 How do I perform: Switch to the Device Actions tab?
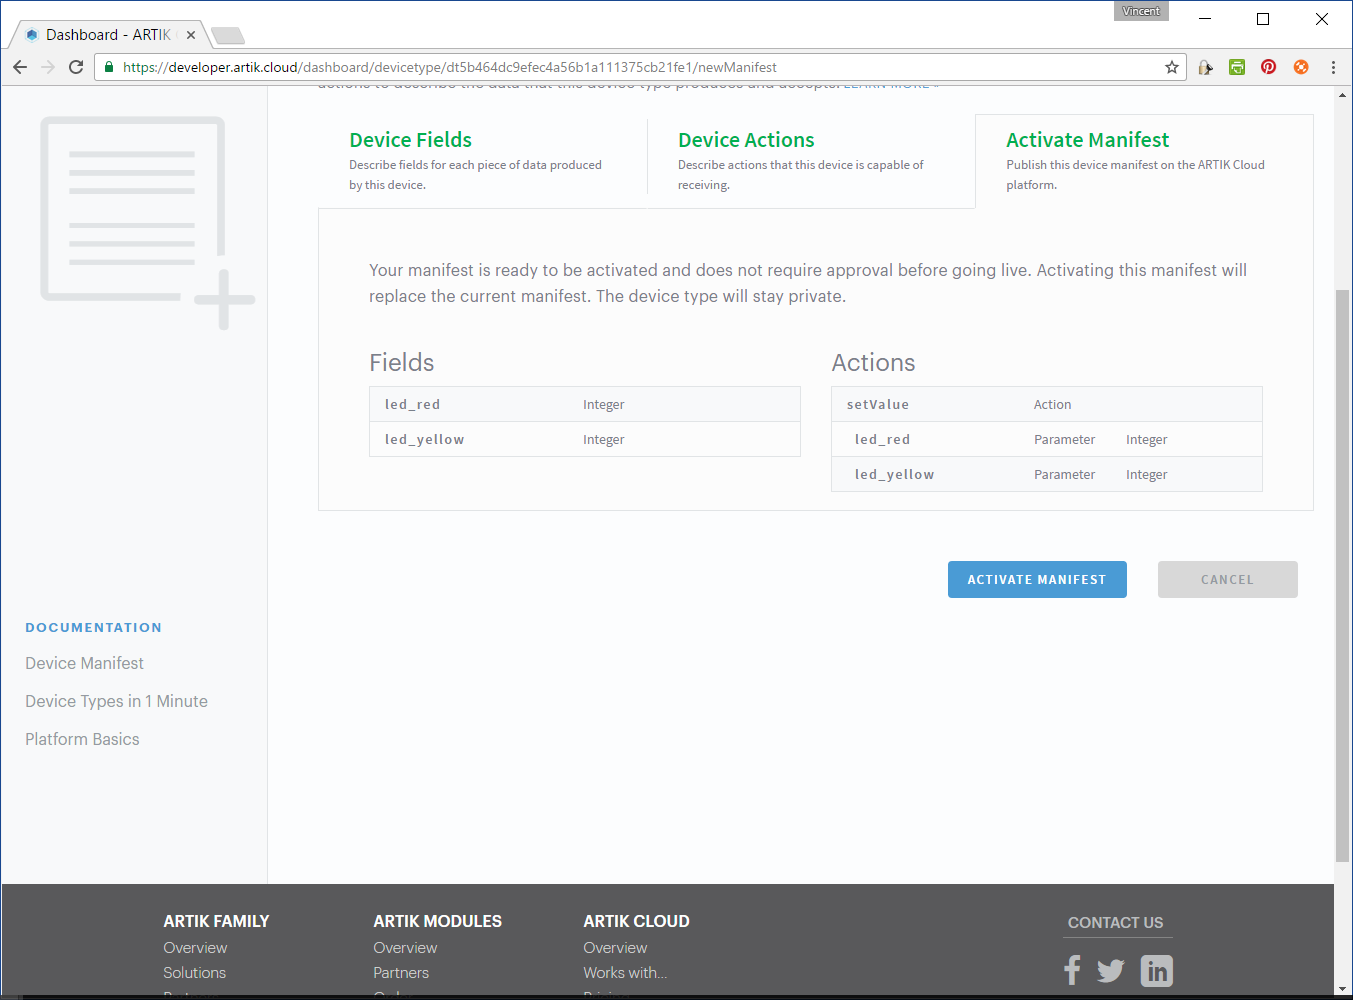(746, 140)
